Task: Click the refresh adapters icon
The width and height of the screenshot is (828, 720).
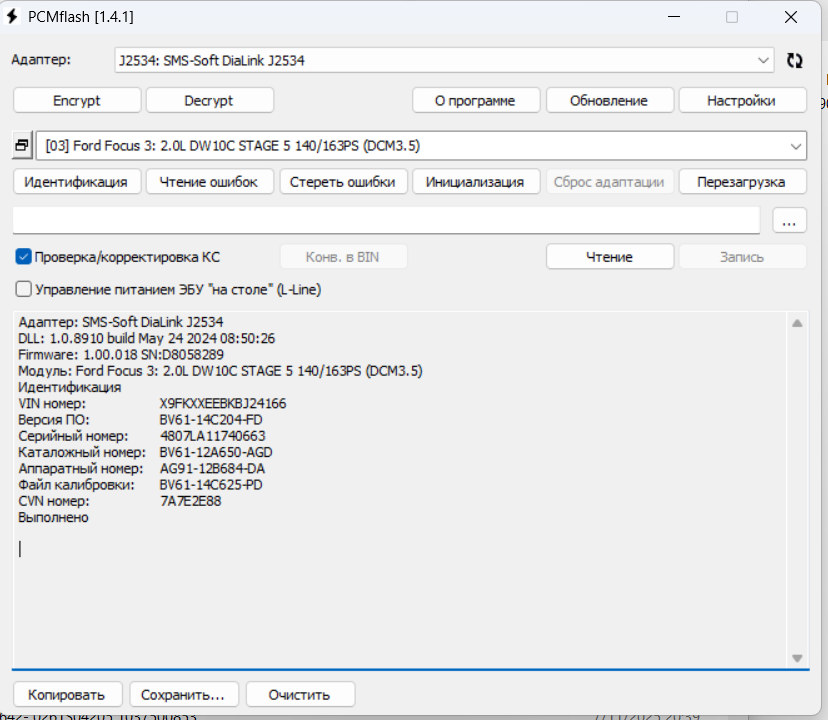Action: (x=795, y=60)
